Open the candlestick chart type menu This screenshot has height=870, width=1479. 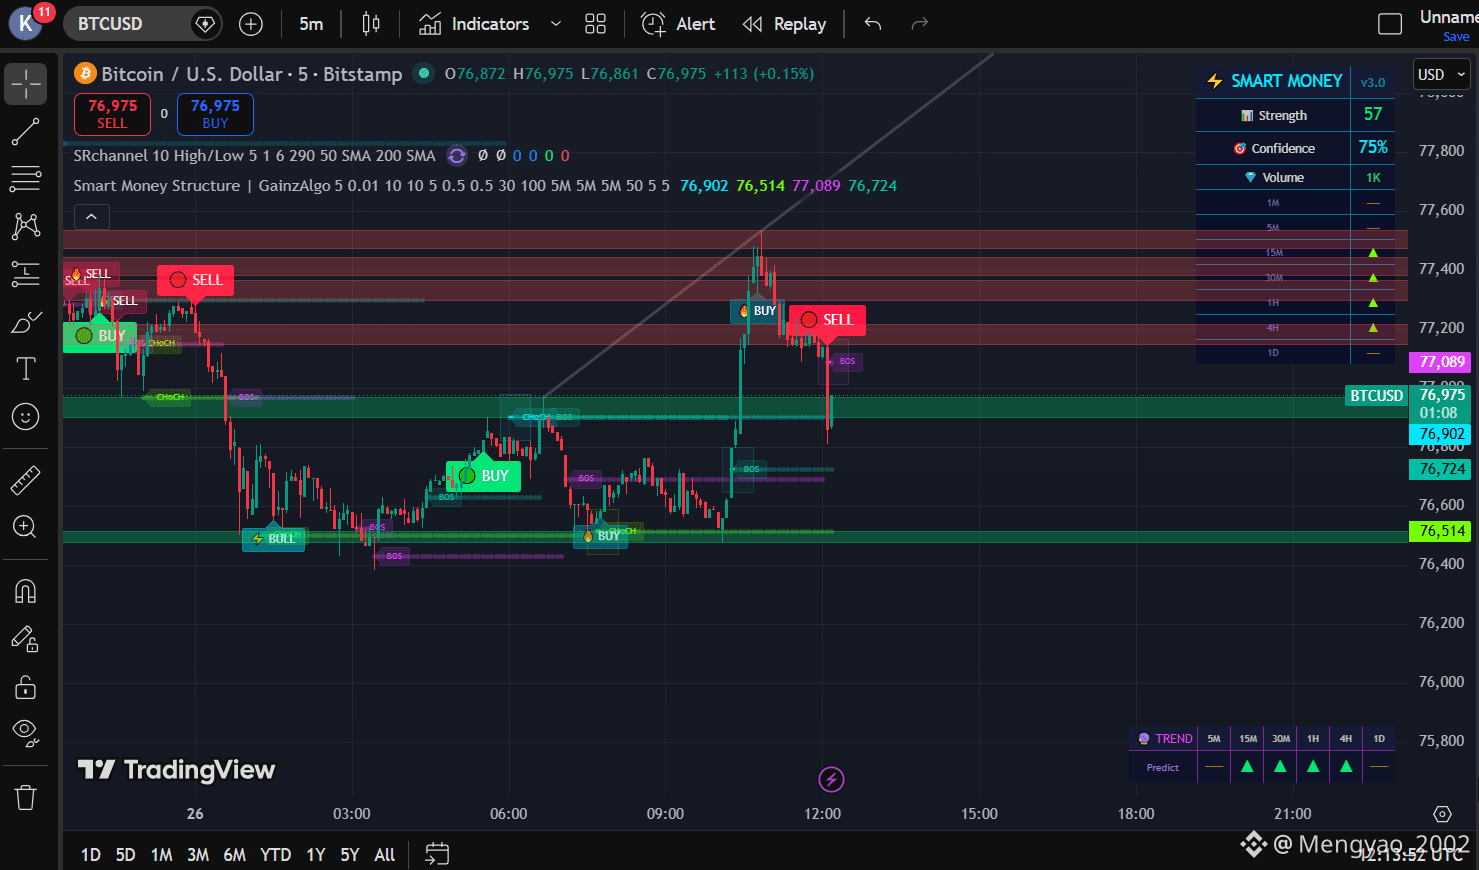pyautogui.click(x=371, y=24)
